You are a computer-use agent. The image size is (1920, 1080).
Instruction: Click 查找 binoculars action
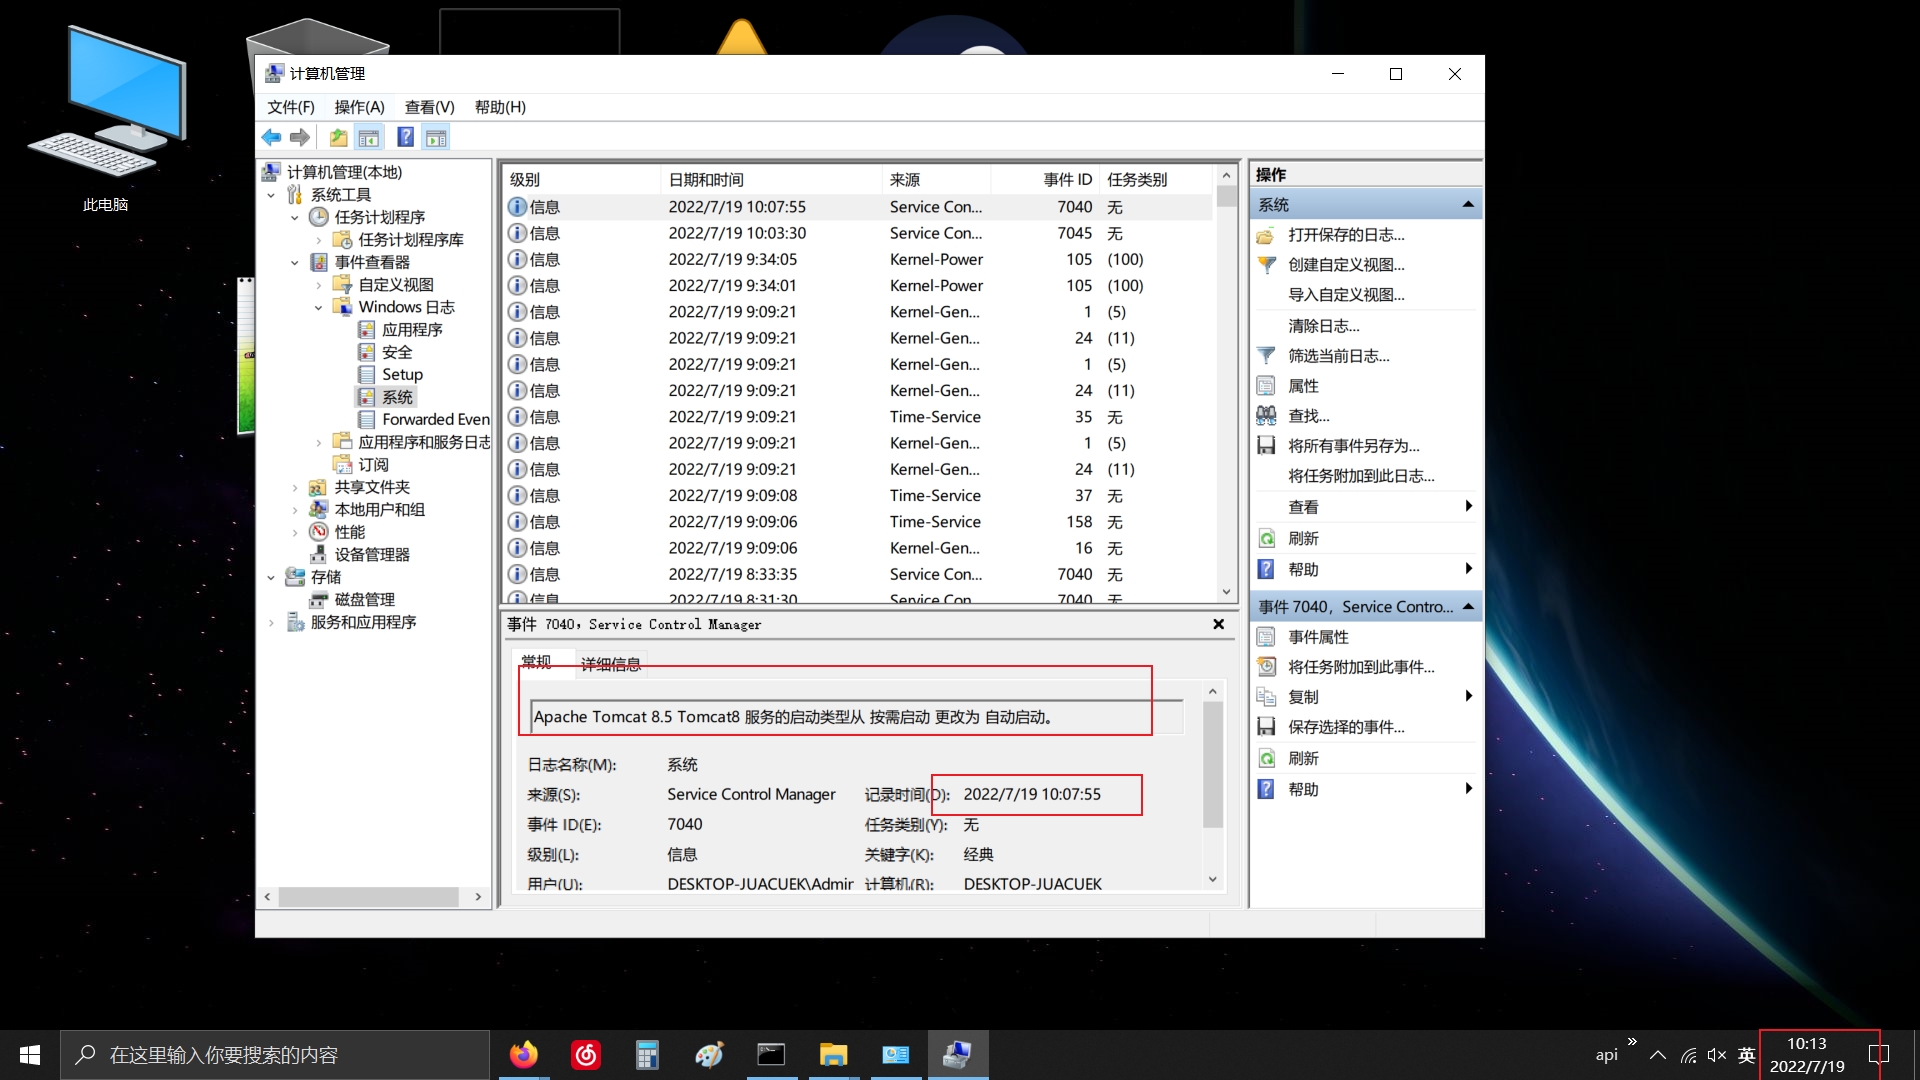tap(1309, 416)
